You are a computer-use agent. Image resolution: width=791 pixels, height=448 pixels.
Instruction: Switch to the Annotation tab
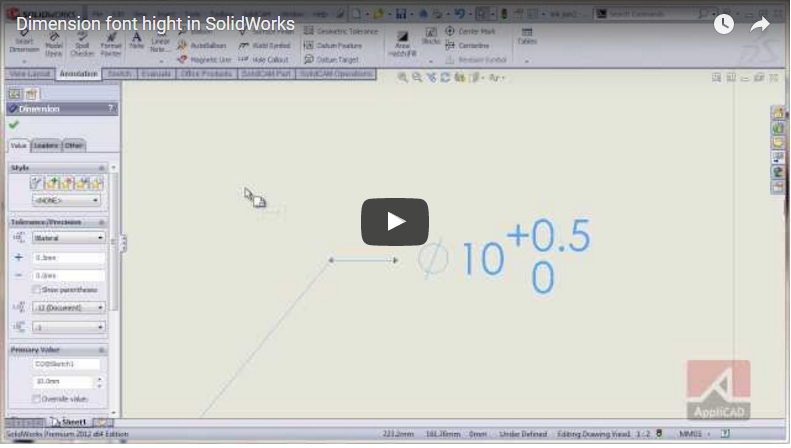pyautogui.click(x=78, y=74)
